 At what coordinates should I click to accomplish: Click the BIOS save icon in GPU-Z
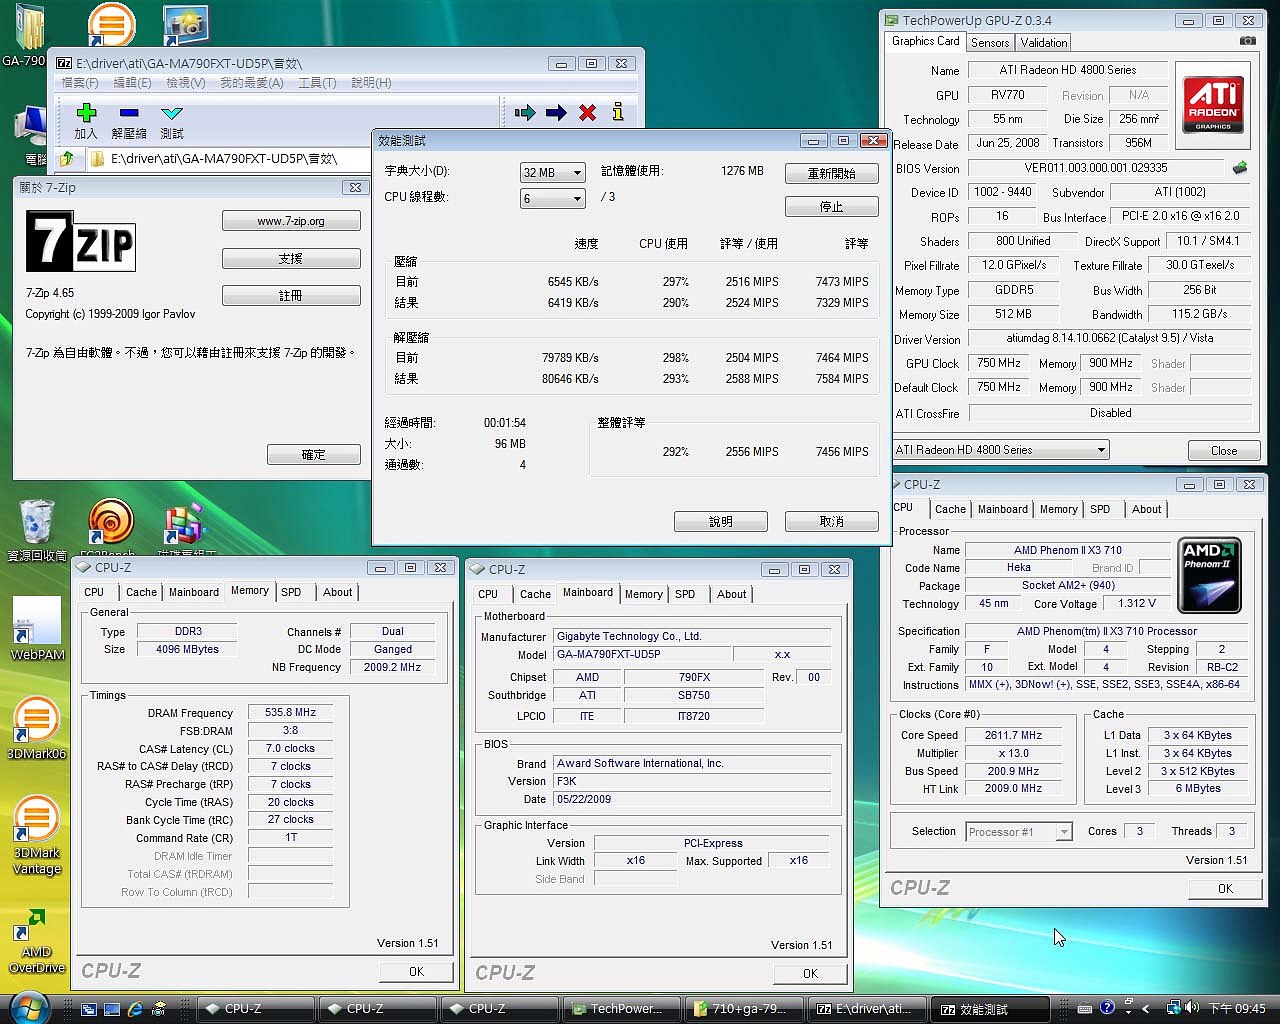(x=1240, y=168)
